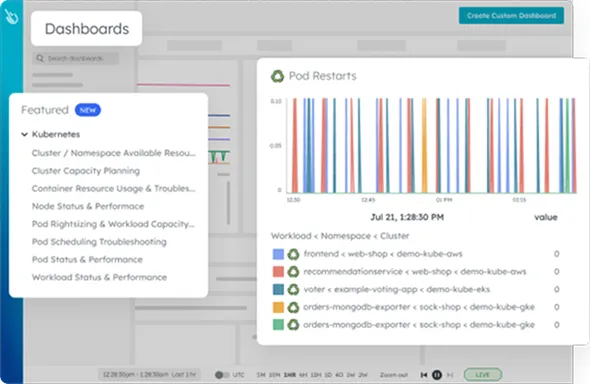Click the orange orders-mongodb-exporter recycle icon
Screen dimensions: 590x384
click(x=293, y=307)
